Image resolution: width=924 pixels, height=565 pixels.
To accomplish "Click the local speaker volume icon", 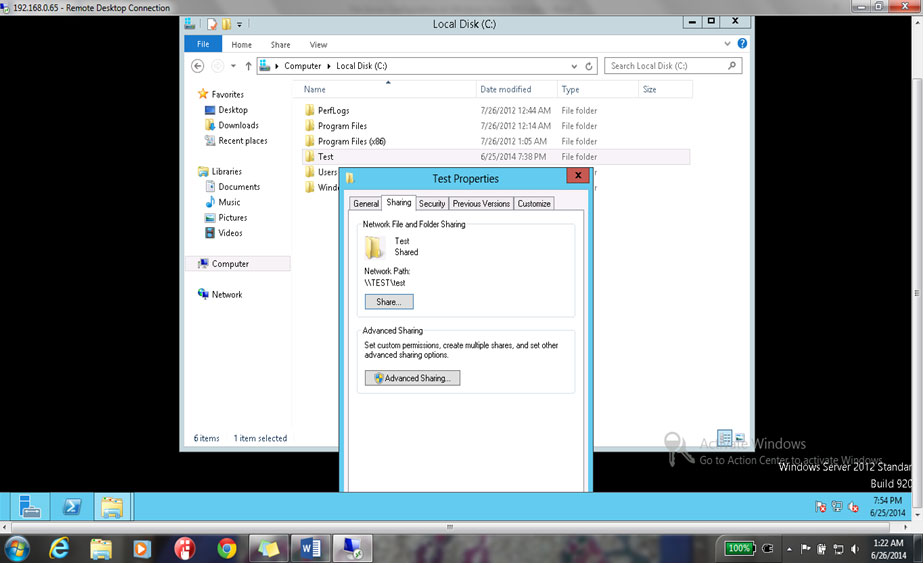I will pyautogui.click(x=854, y=549).
